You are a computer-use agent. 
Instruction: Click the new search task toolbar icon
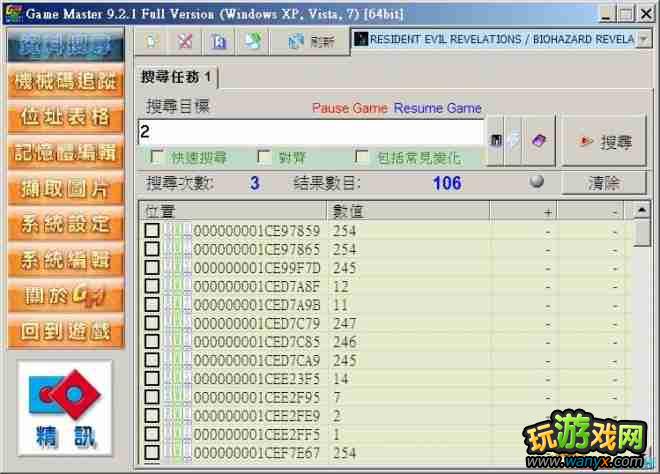coord(151,41)
